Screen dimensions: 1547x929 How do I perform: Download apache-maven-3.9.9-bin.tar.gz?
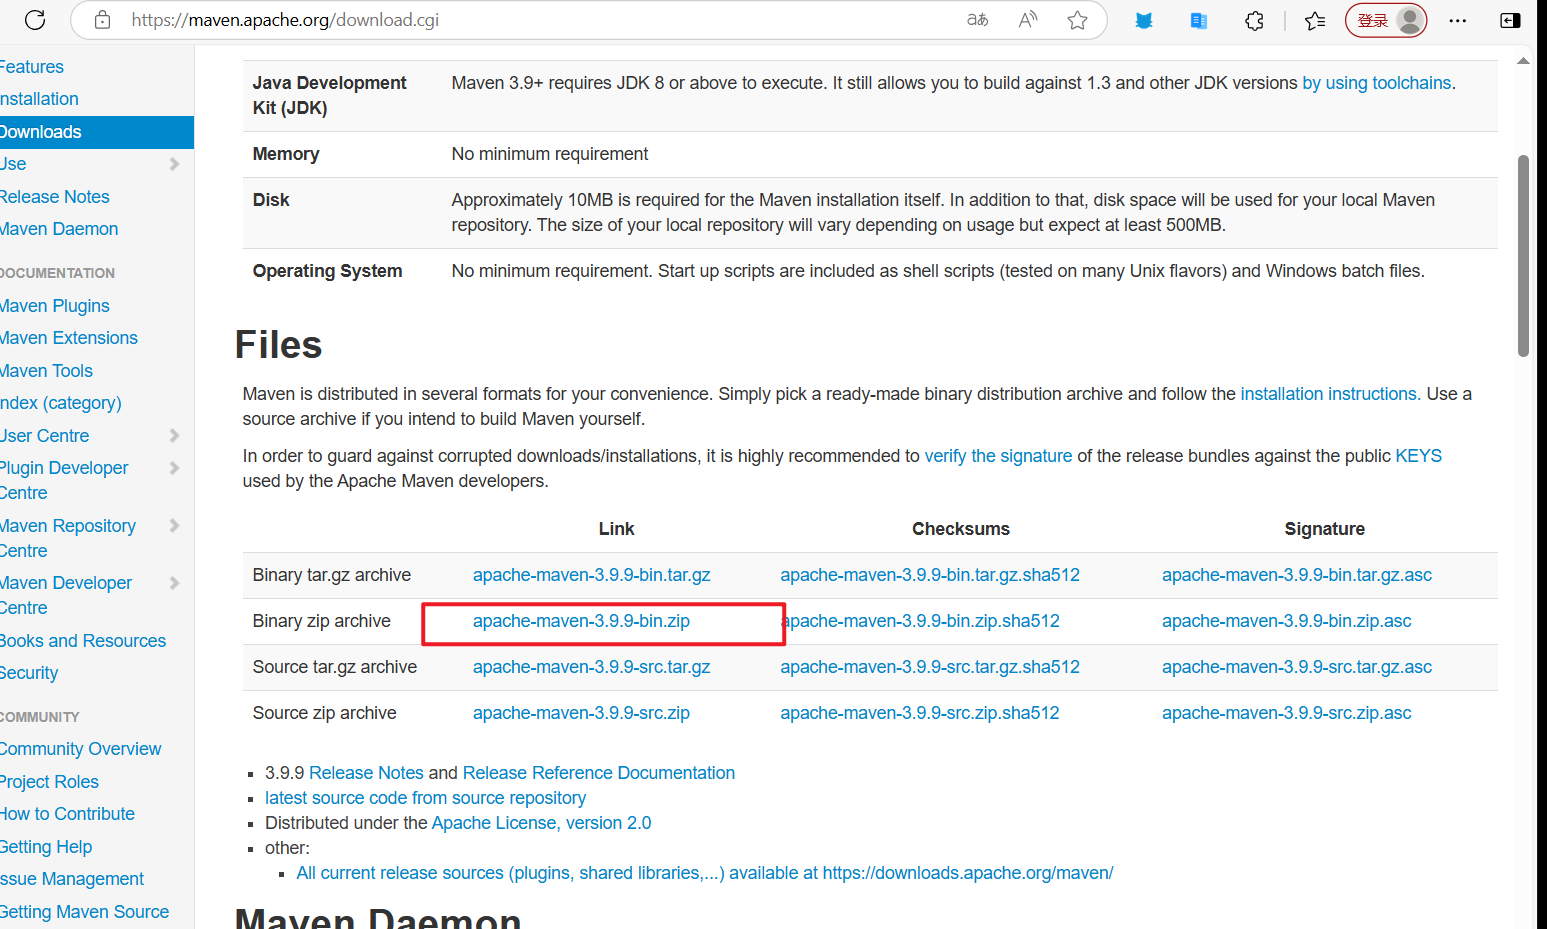click(592, 575)
